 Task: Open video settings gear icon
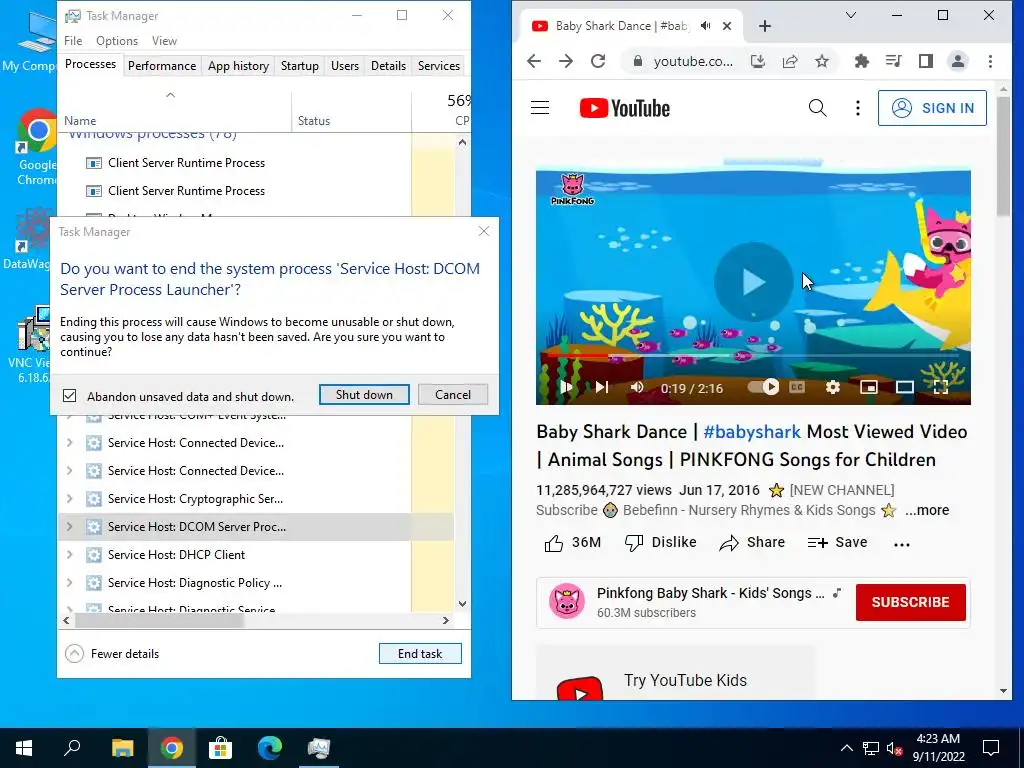pyautogui.click(x=833, y=387)
